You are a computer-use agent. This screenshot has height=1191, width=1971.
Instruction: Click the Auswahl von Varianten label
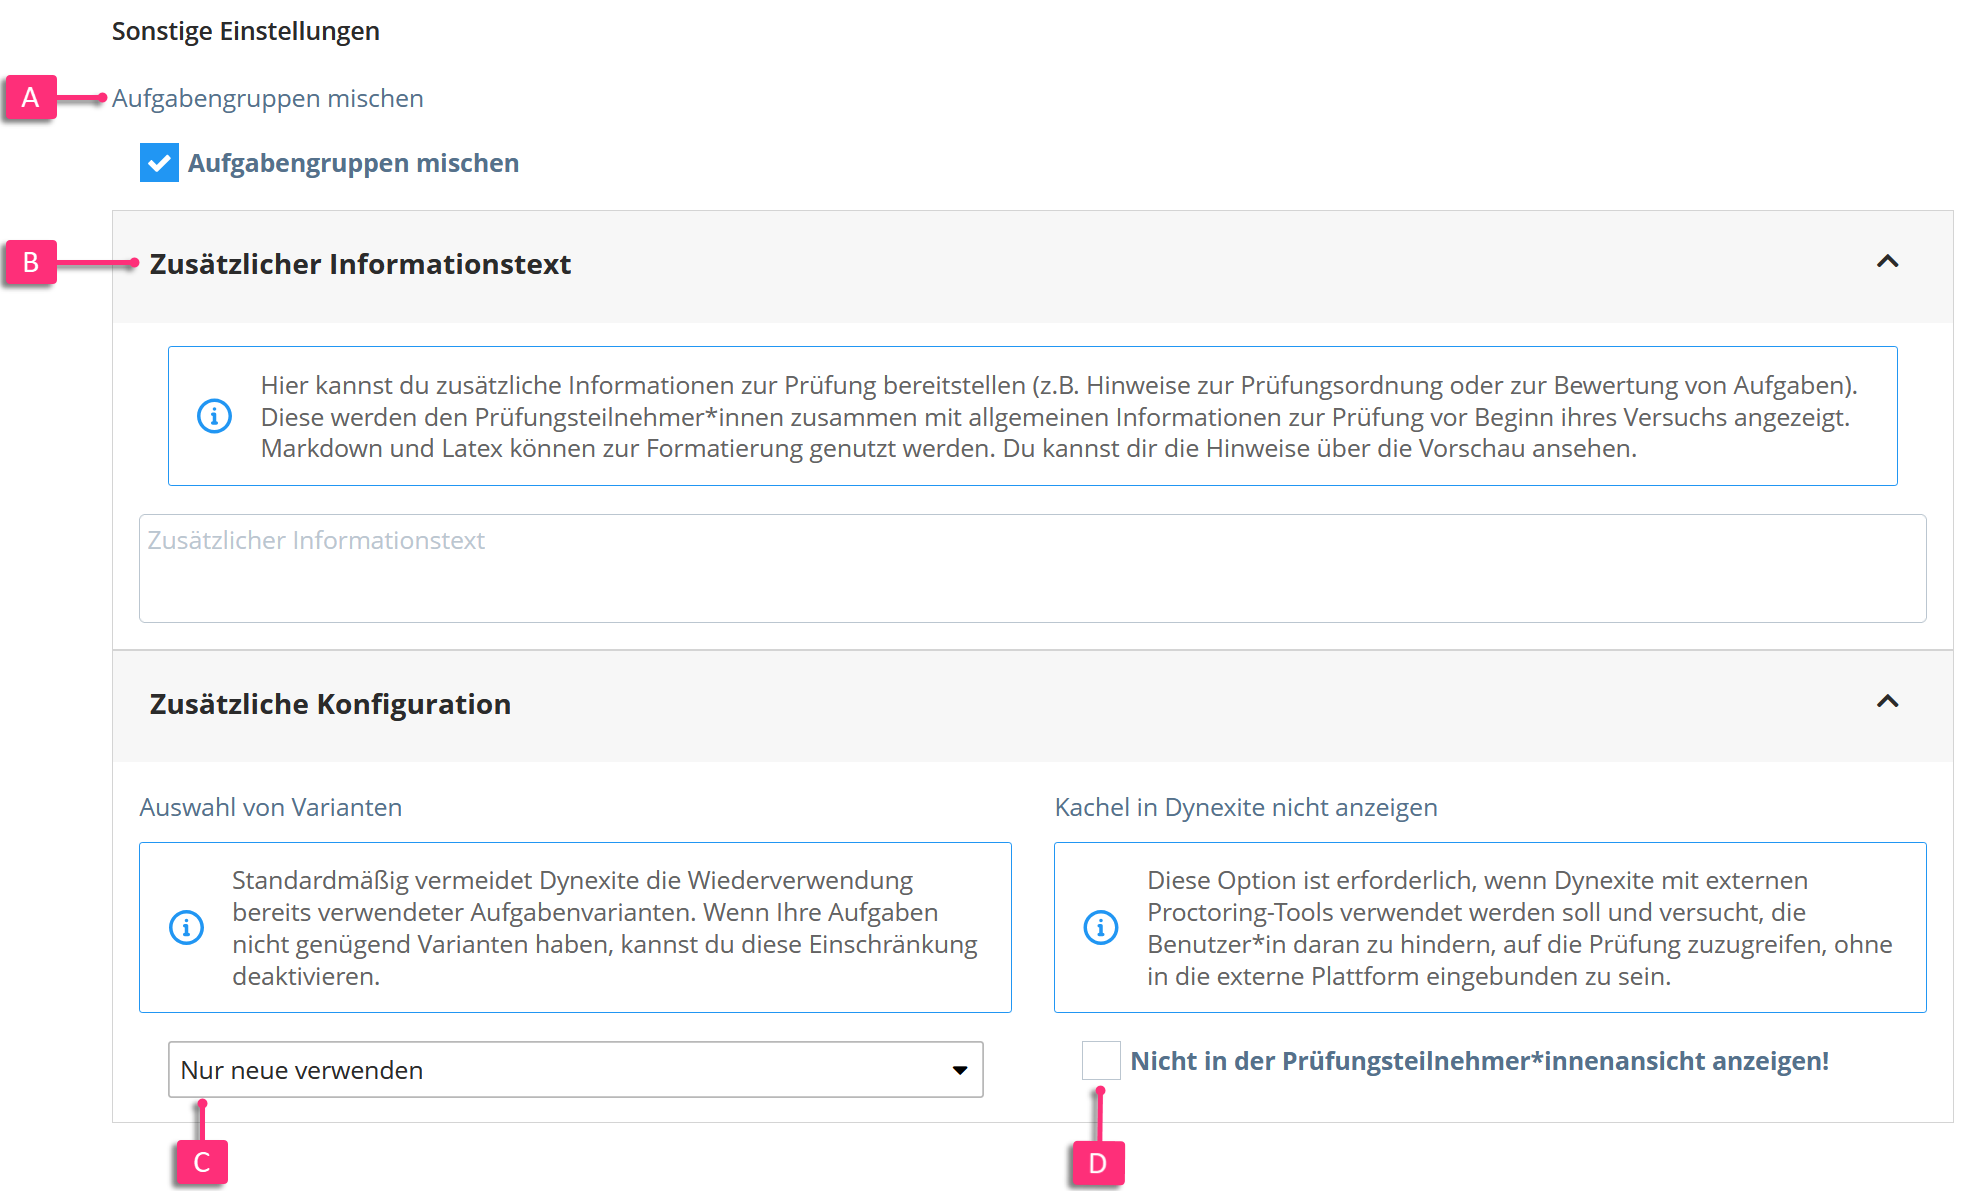point(270,807)
